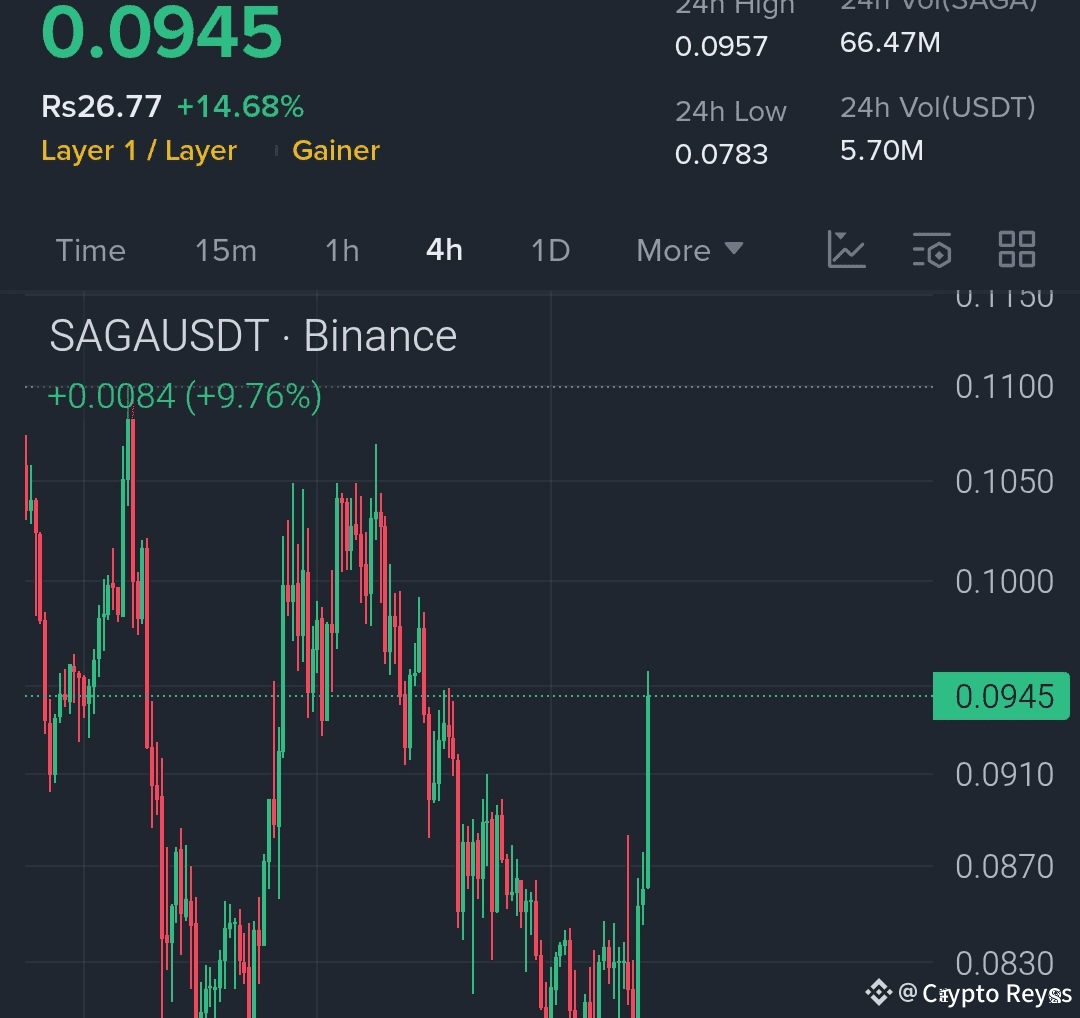Switch to the 1D interval

click(551, 250)
